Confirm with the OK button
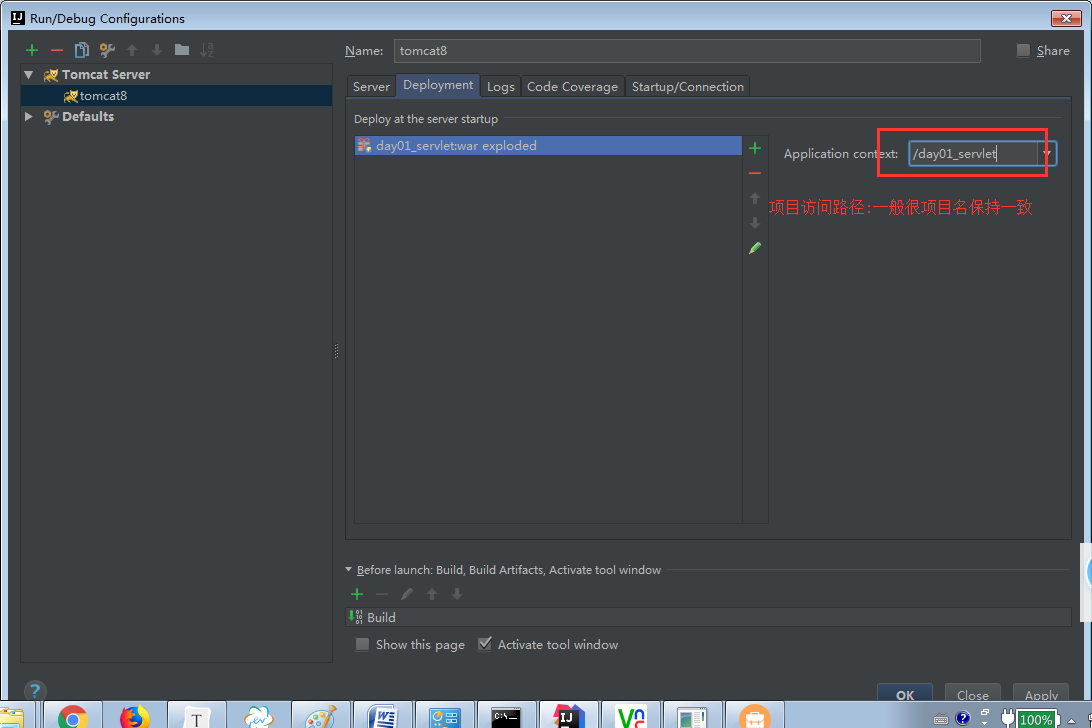The width and height of the screenshot is (1092, 728). click(x=905, y=695)
